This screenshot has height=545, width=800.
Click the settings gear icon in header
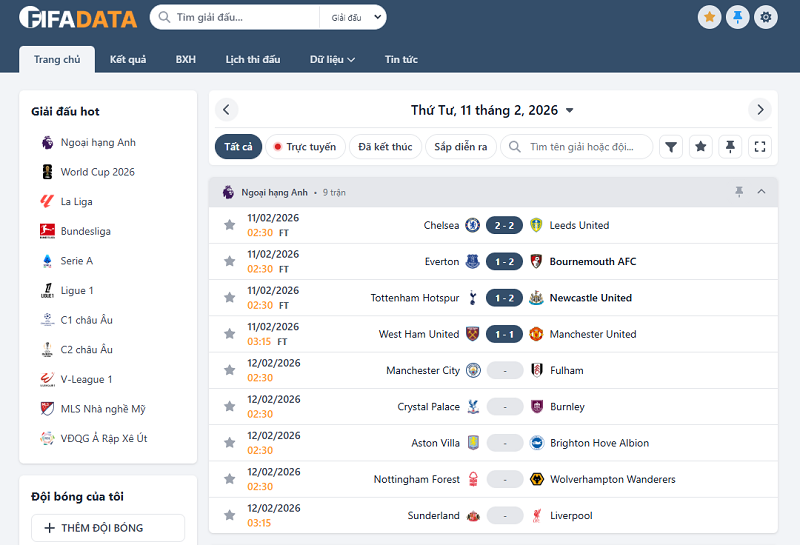[766, 17]
